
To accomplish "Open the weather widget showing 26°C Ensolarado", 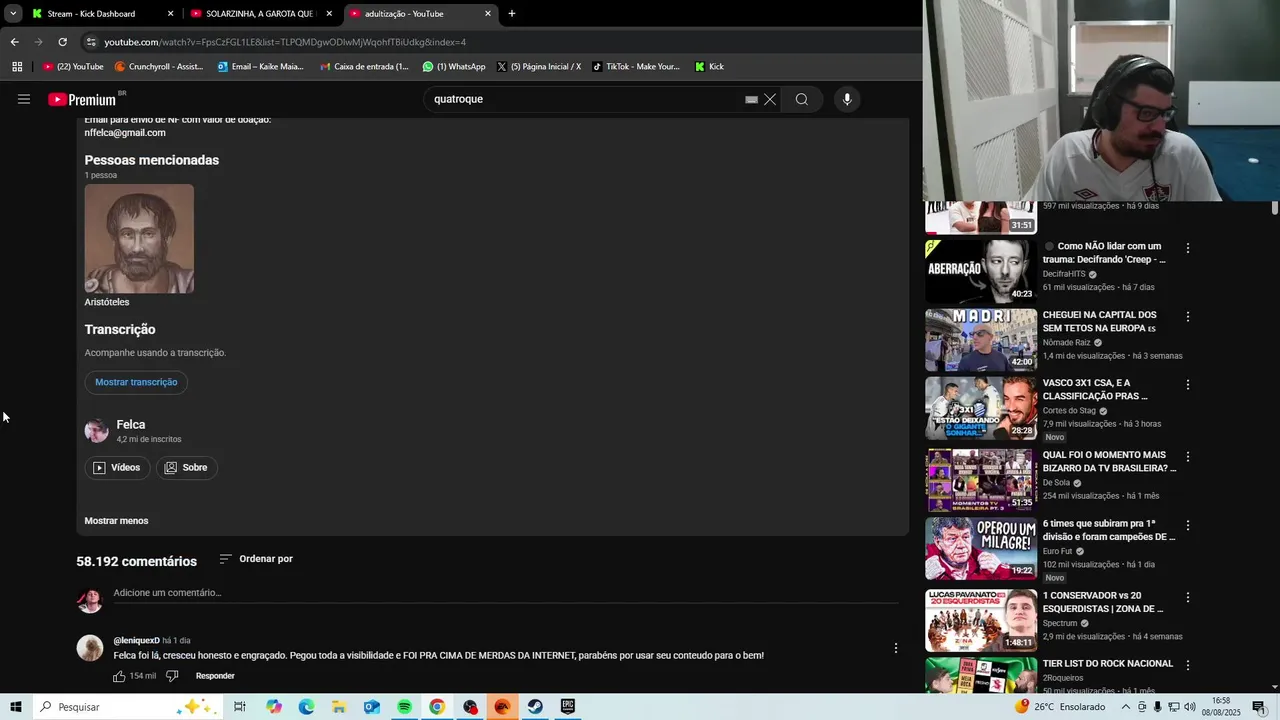I will point(1059,707).
